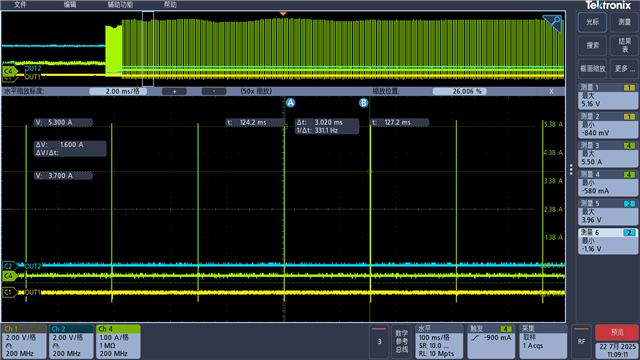
Task: Click the date and time badge
Action: (x=617, y=350)
